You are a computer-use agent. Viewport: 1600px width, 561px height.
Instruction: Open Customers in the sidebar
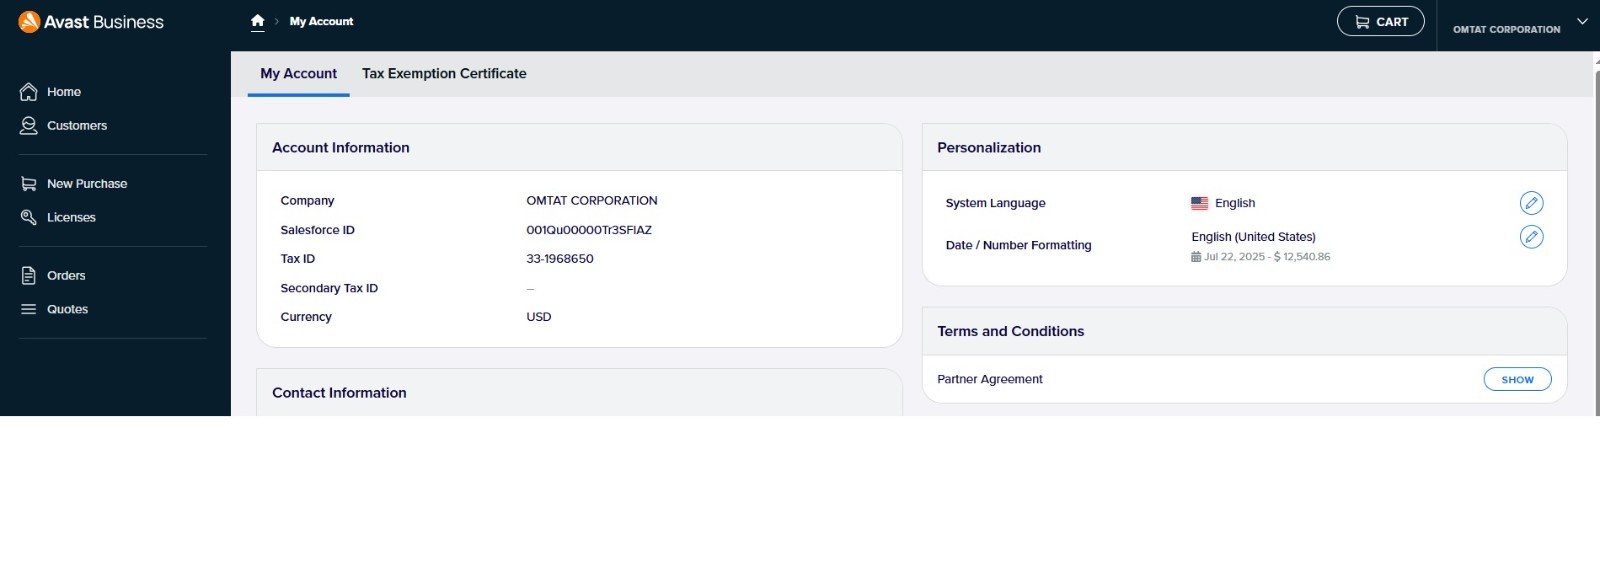[x=77, y=126]
